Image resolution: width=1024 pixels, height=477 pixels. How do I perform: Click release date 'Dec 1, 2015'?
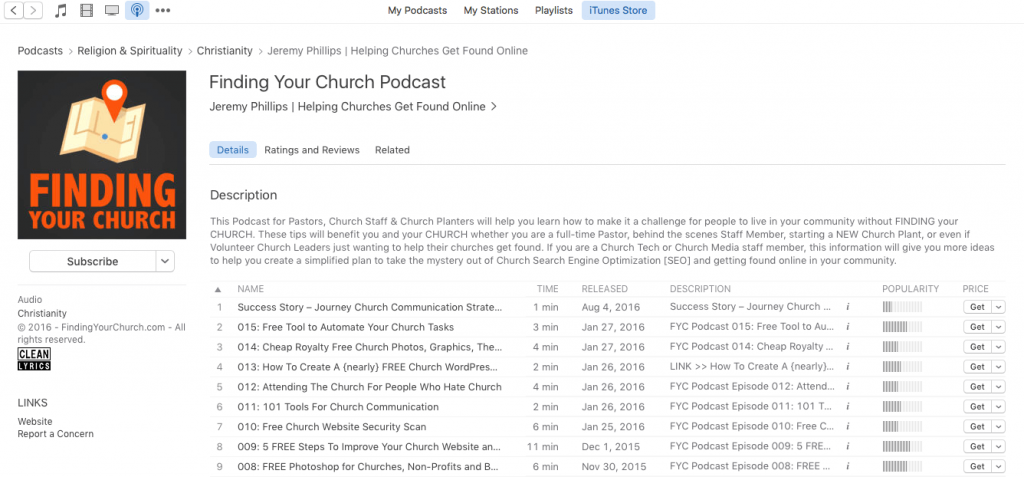coord(607,447)
